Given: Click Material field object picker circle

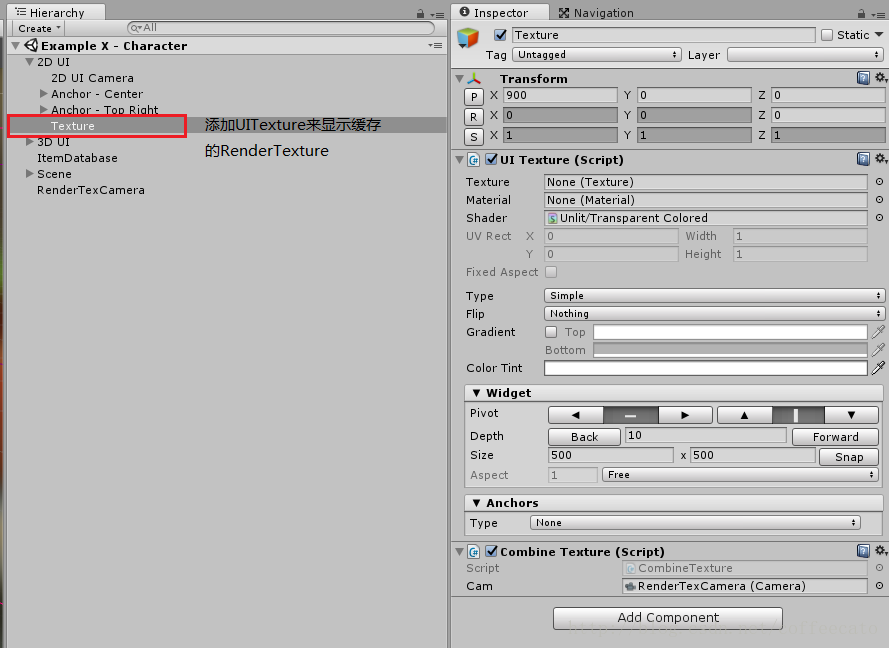Looking at the screenshot, I should click(879, 200).
